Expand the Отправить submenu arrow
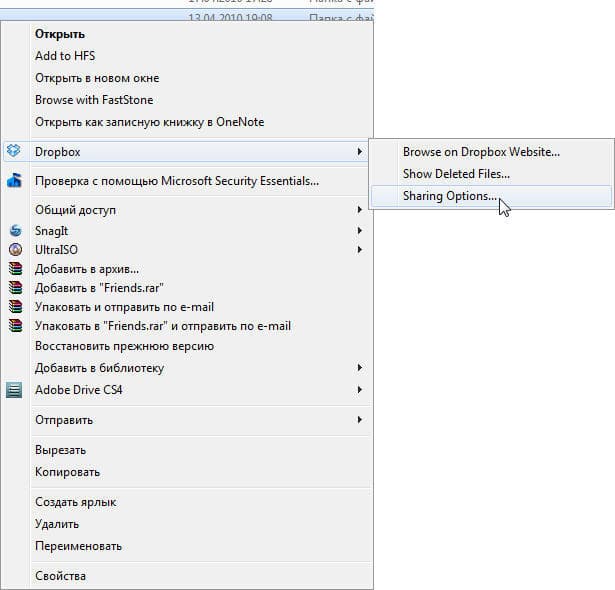 (360, 419)
